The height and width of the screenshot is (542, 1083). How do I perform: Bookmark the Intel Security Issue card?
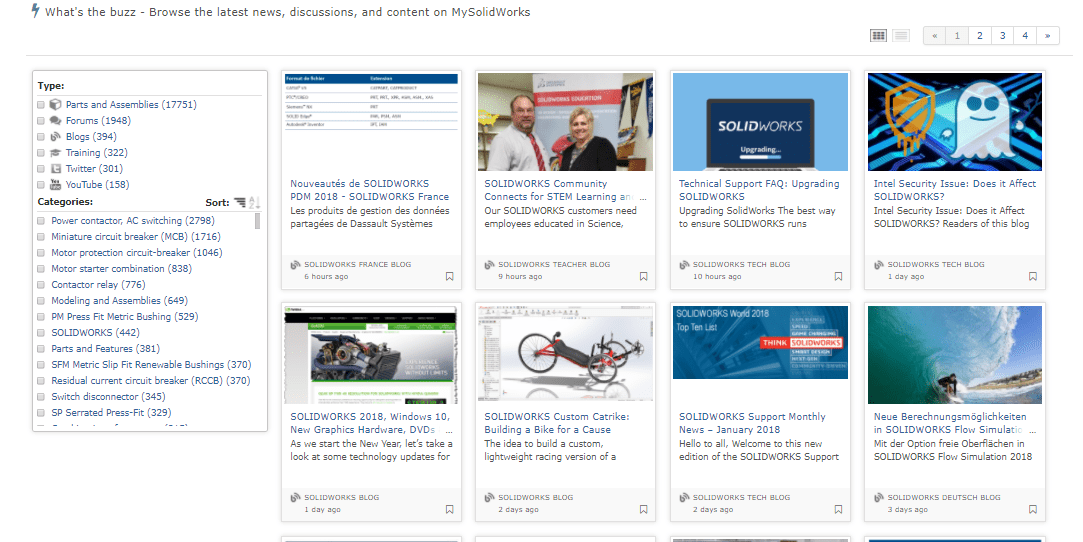[x=1033, y=276]
